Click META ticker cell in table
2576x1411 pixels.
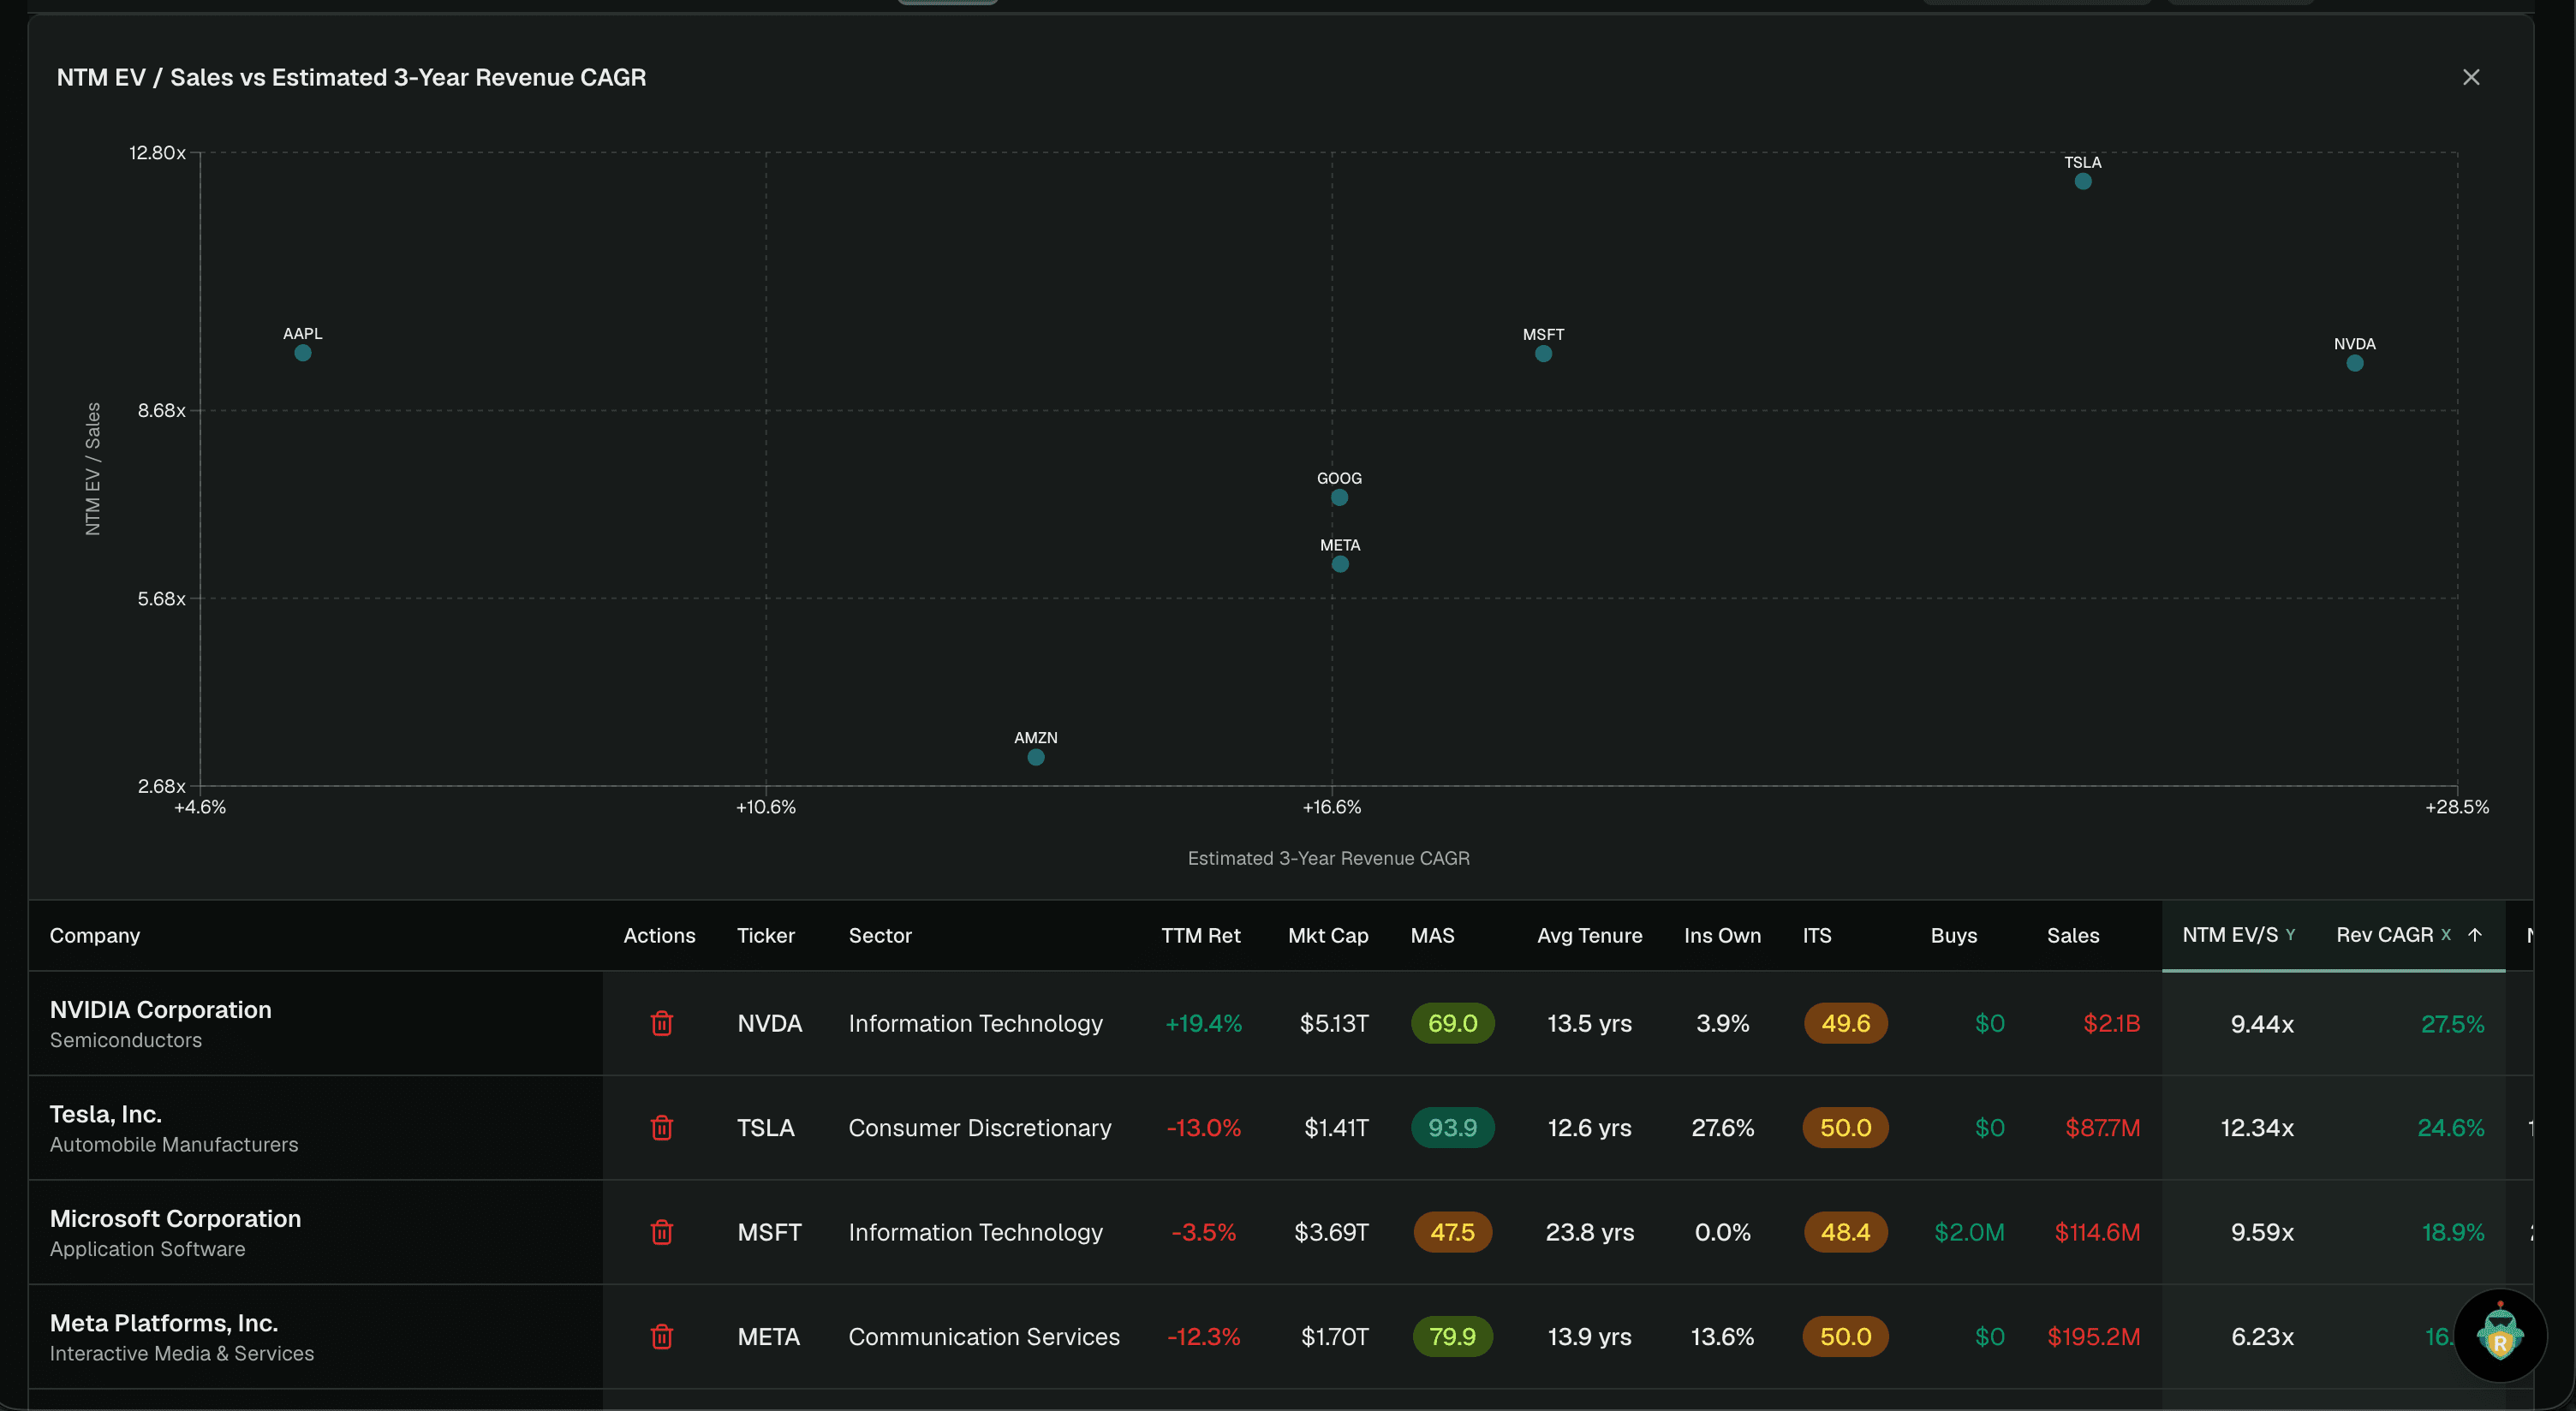click(x=768, y=1336)
